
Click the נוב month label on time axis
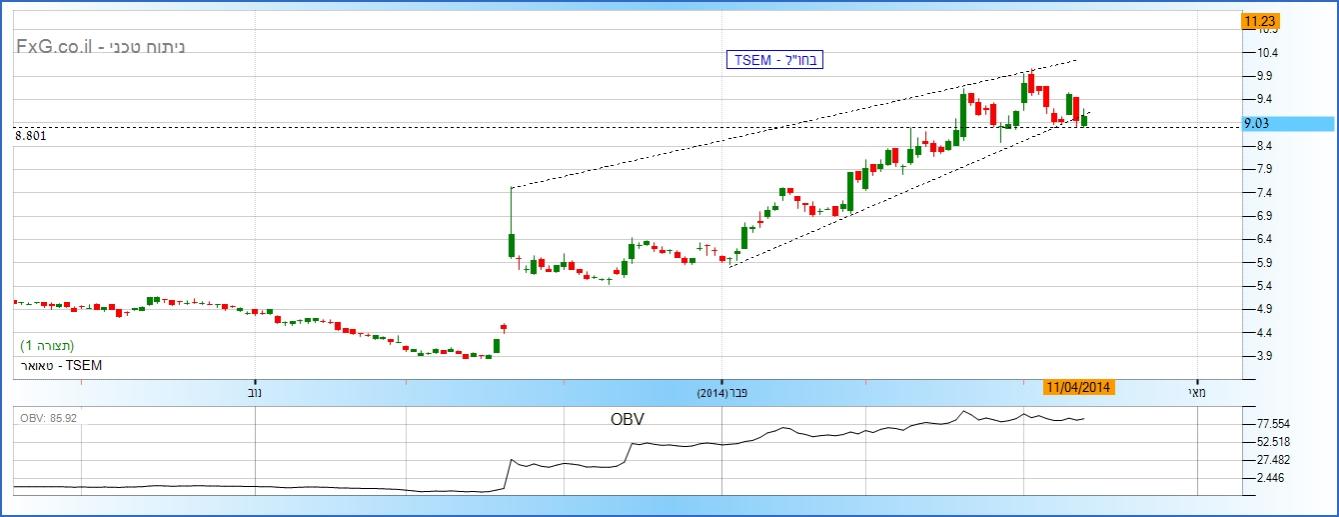[x=254, y=391]
